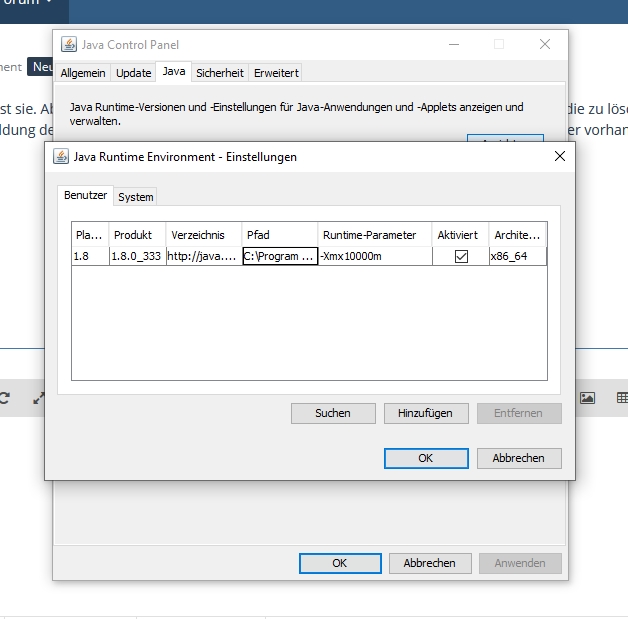Click the Aktiviert column header
The width and height of the screenshot is (628, 619).
click(460, 235)
